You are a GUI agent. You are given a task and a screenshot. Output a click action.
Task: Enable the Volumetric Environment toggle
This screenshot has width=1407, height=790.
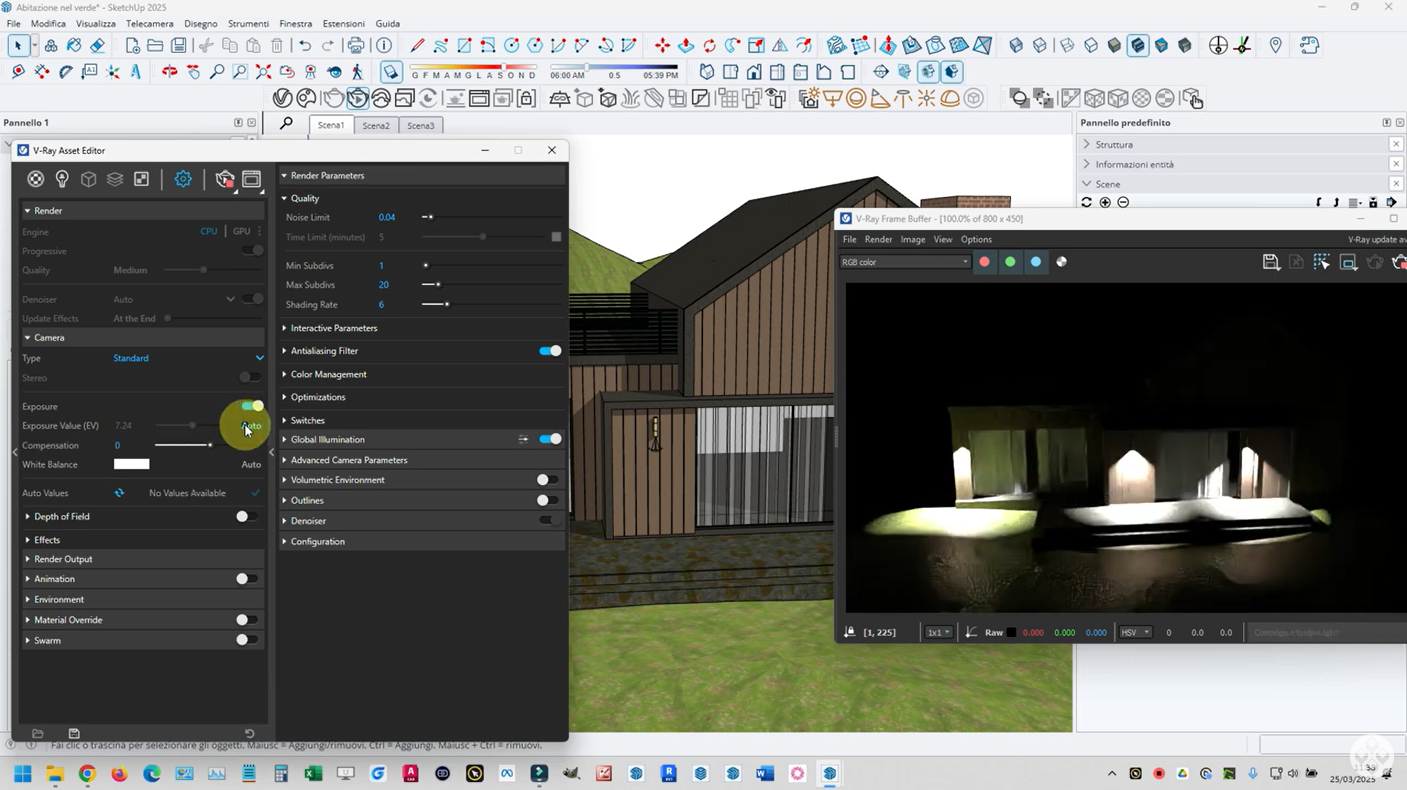point(547,480)
